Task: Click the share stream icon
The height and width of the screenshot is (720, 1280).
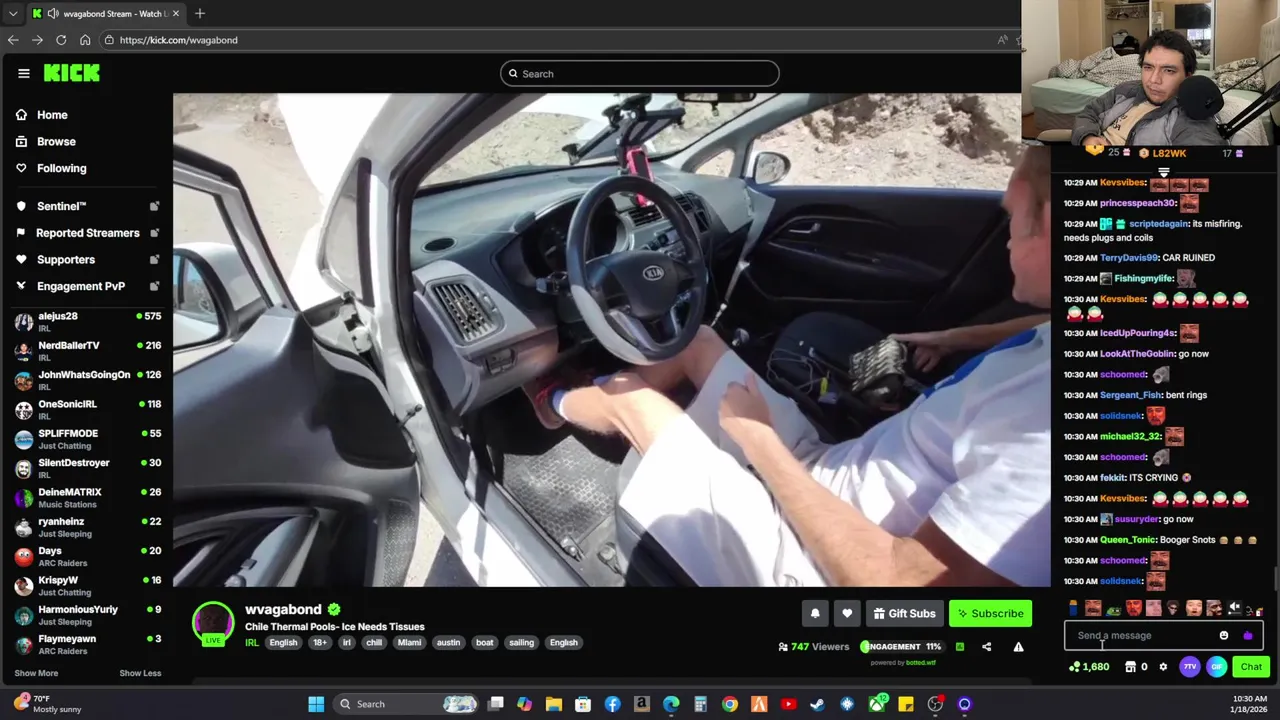Action: (986, 647)
